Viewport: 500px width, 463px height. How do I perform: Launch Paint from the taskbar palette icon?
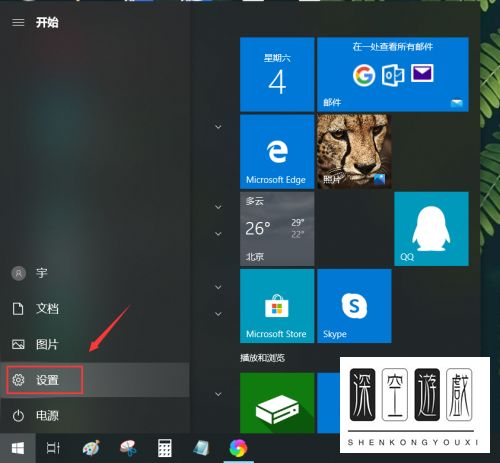click(x=91, y=448)
